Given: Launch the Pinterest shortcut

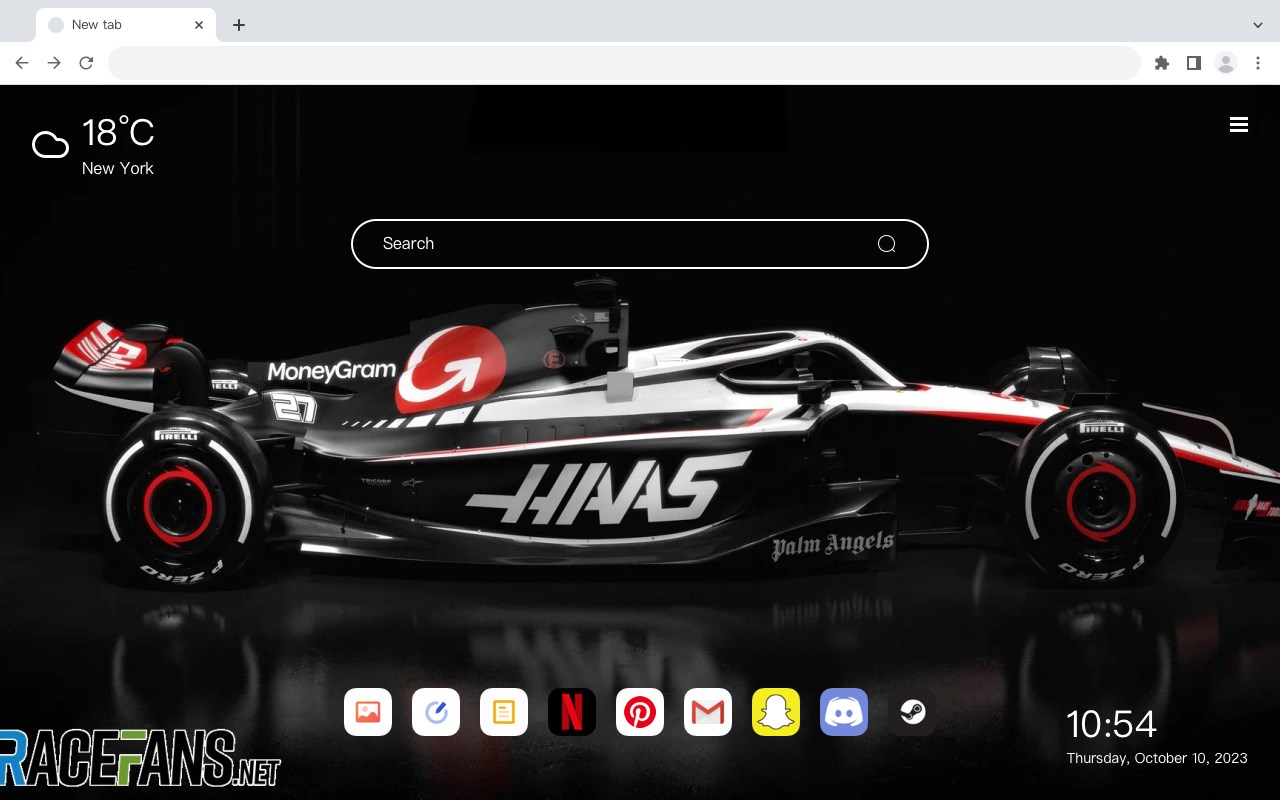Looking at the screenshot, I should [x=640, y=712].
